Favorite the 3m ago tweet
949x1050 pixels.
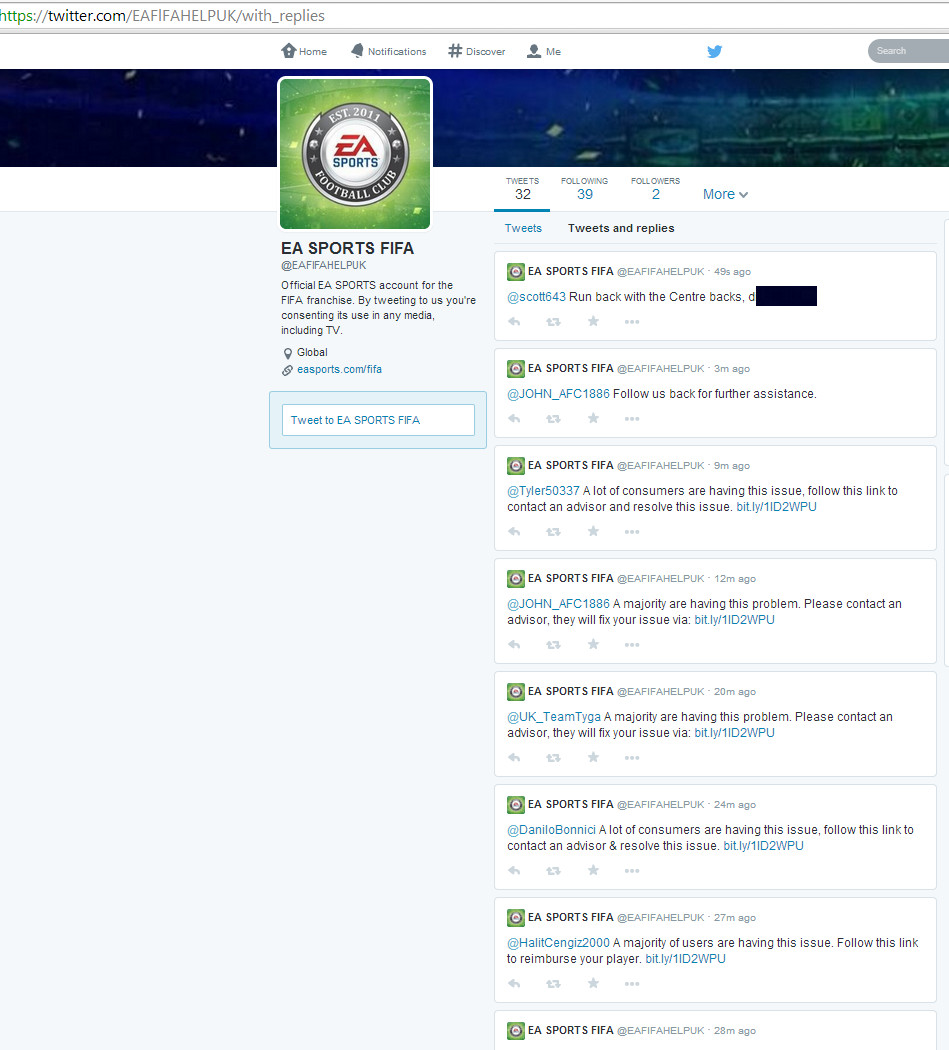[593, 419]
